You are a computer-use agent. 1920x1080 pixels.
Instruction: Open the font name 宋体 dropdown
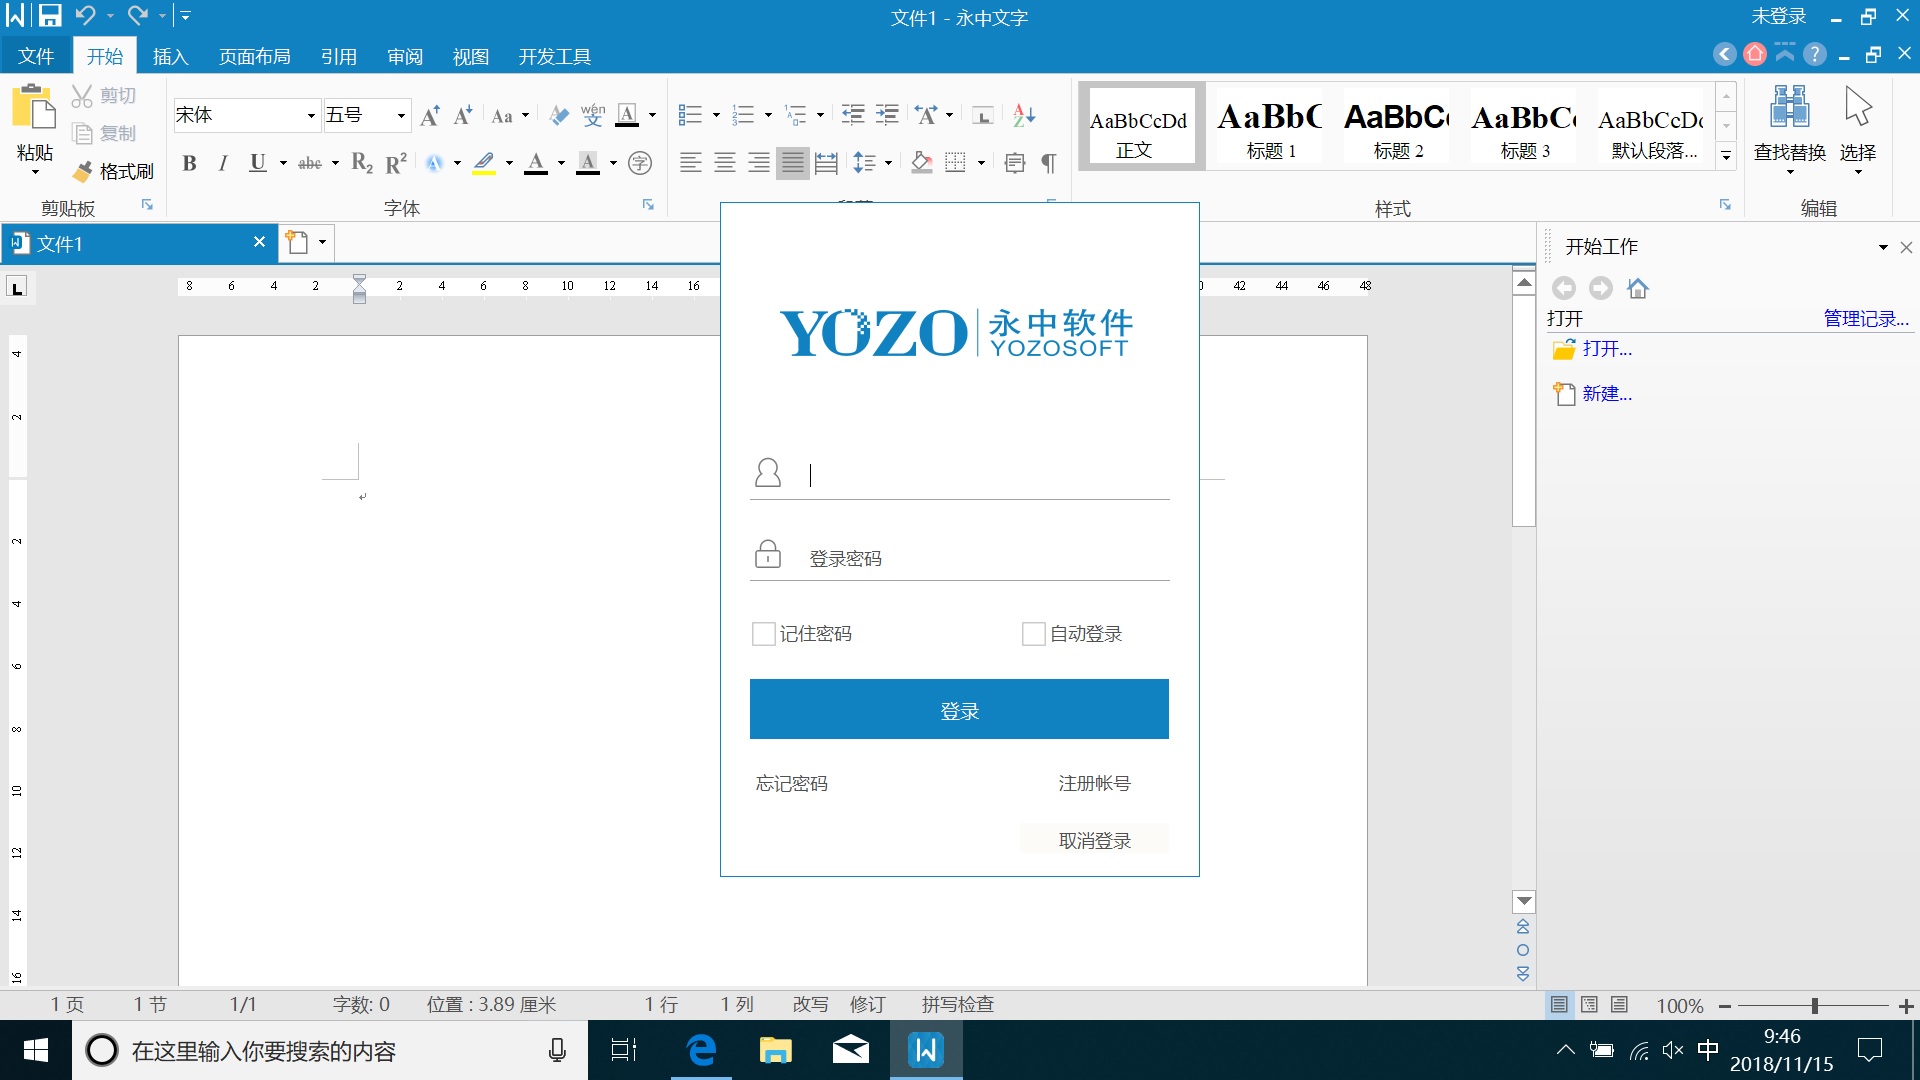[311, 116]
